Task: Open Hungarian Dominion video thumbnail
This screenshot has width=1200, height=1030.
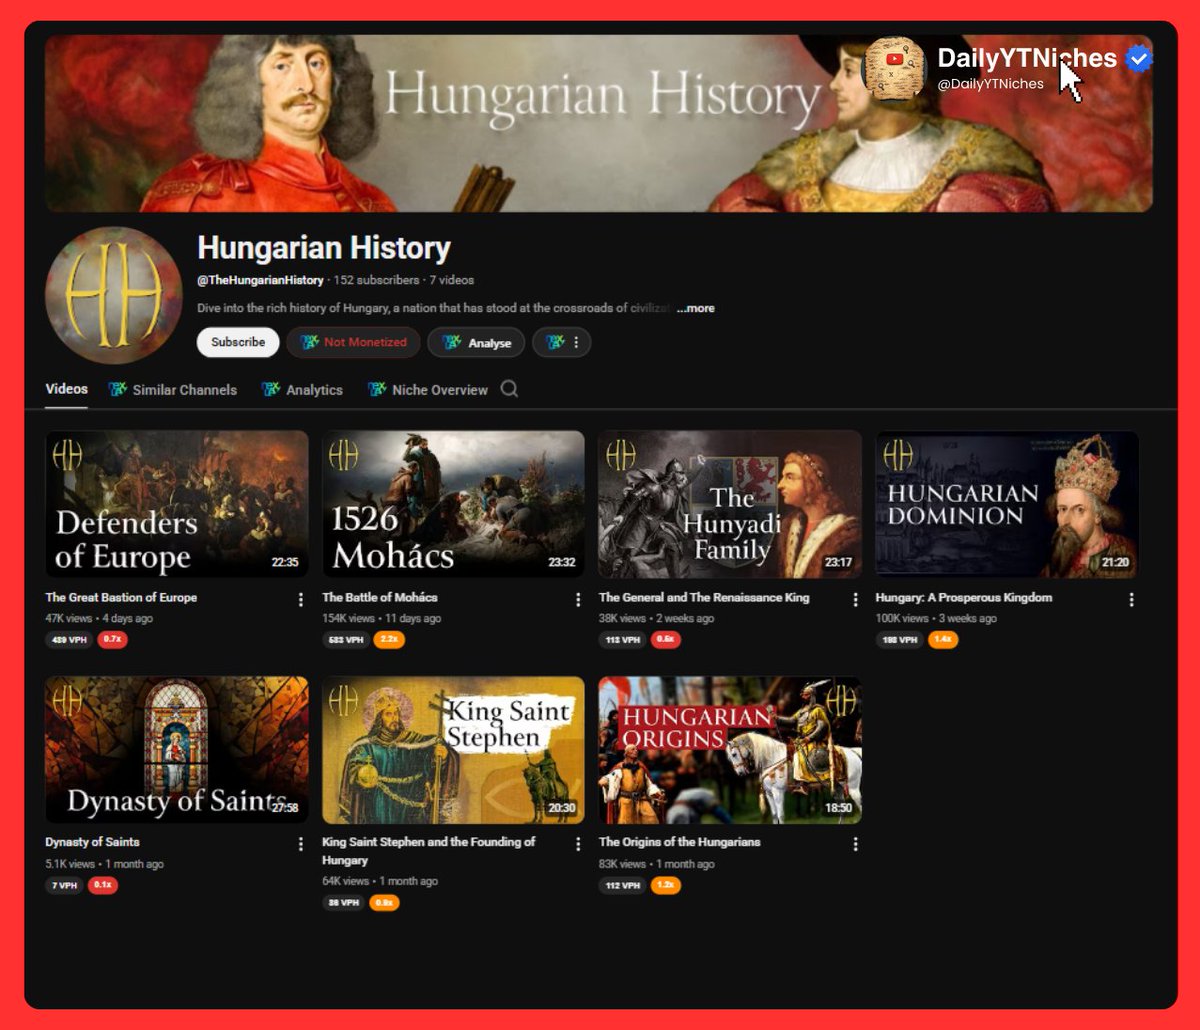Action: click(1007, 504)
